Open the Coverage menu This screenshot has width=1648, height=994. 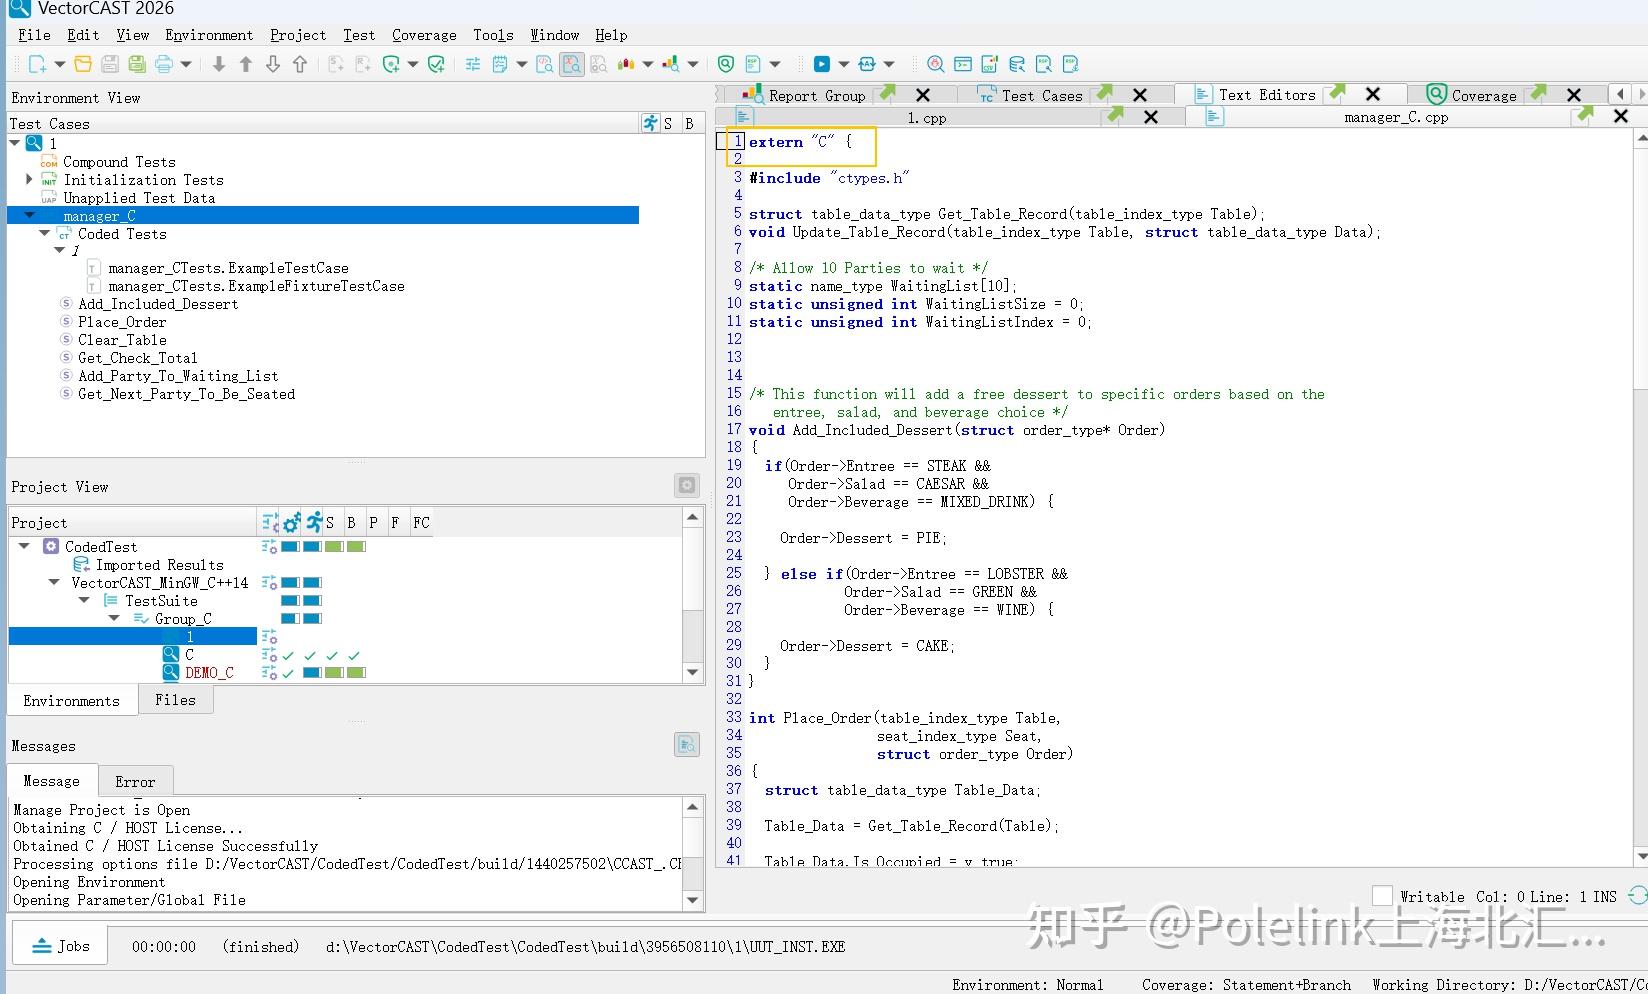[x=424, y=35]
